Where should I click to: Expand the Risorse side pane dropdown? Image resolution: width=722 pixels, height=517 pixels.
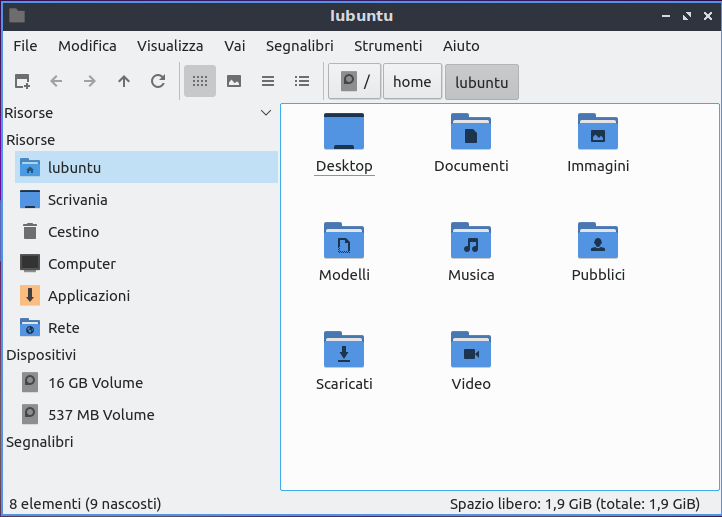(266, 113)
